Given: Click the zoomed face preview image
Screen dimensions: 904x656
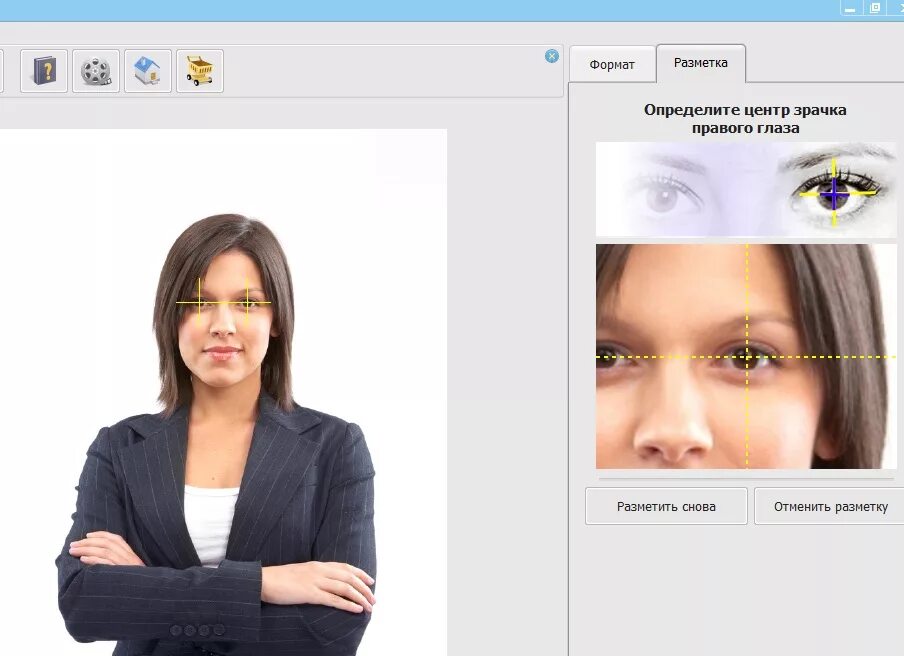Looking at the screenshot, I should click(x=746, y=356).
